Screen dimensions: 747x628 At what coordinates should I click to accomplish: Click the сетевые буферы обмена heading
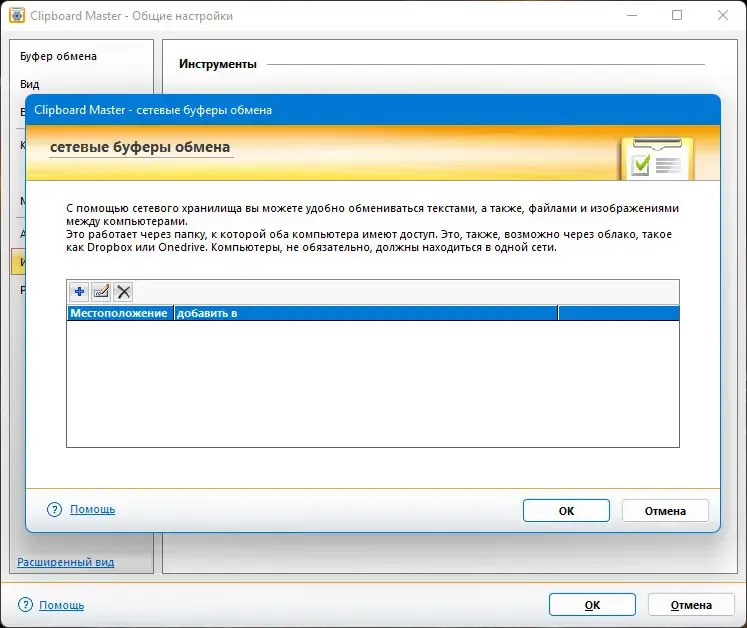coord(140,147)
